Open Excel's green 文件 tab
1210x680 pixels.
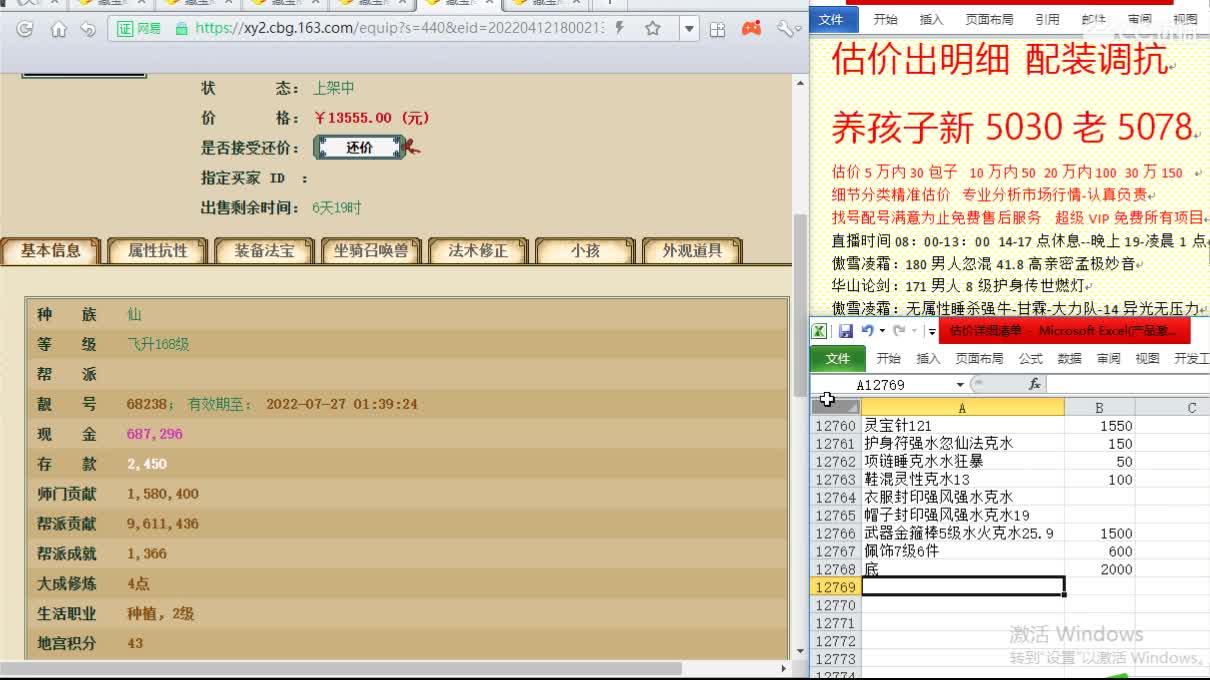838,358
